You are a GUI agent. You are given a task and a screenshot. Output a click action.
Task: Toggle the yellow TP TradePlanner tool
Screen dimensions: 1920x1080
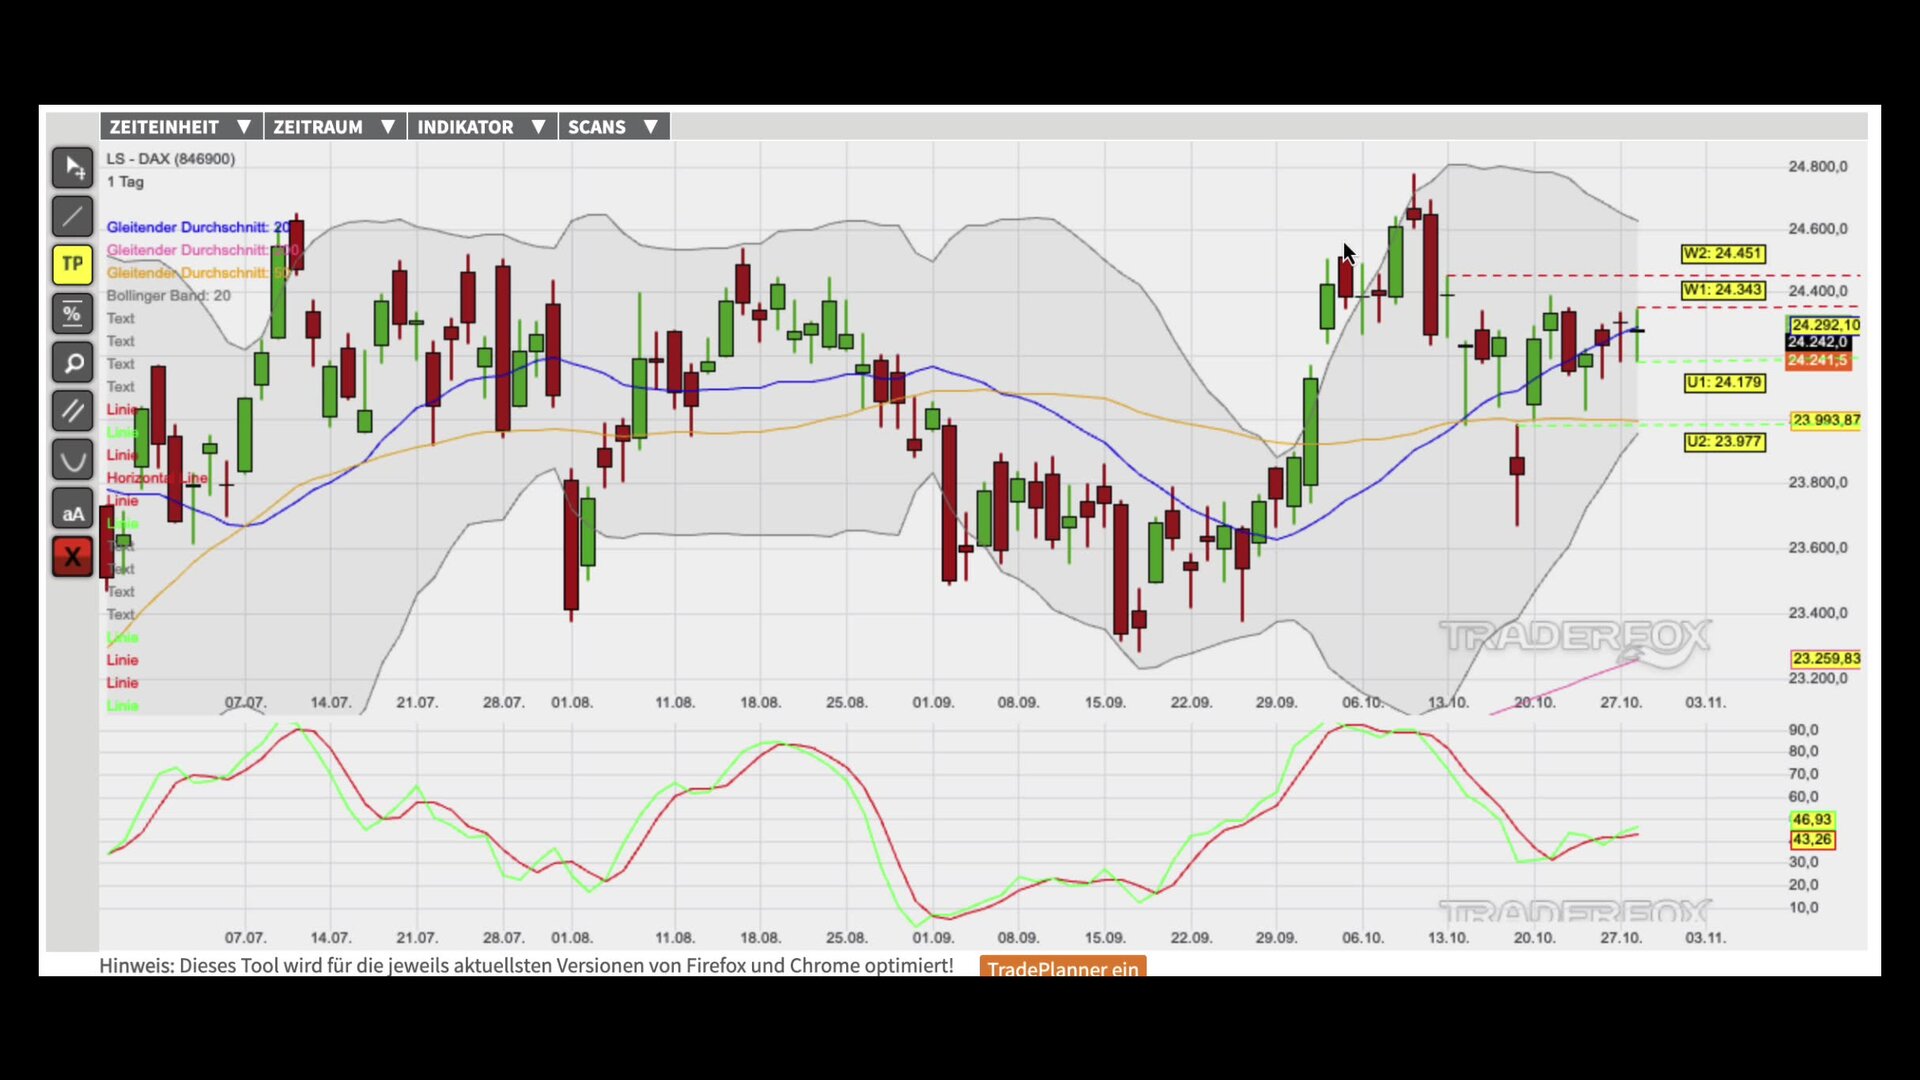click(72, 264)
